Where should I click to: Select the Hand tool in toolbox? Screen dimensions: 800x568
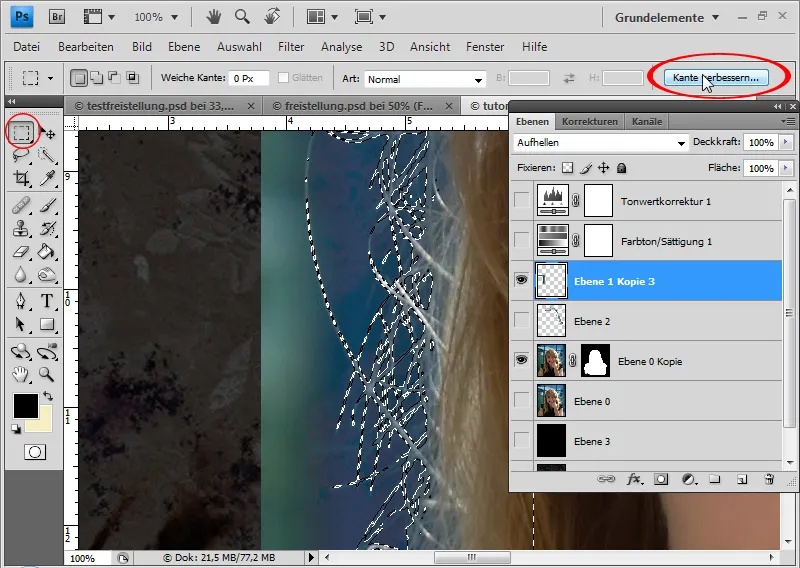pyautogui.click(x=21, y=375)
